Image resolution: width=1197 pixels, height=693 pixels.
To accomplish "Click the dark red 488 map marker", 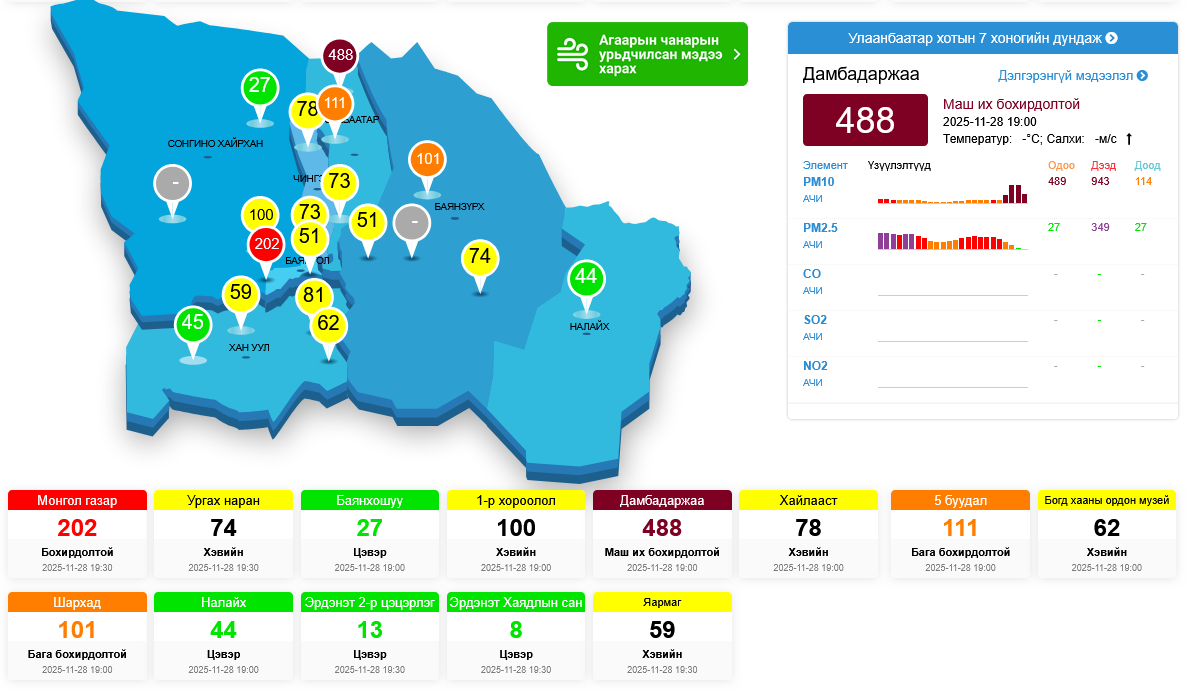I will click(x=341, y=55).
